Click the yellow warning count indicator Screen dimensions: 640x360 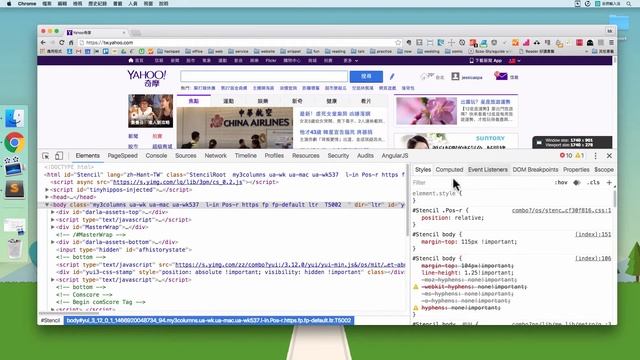[x=580, y=156]
